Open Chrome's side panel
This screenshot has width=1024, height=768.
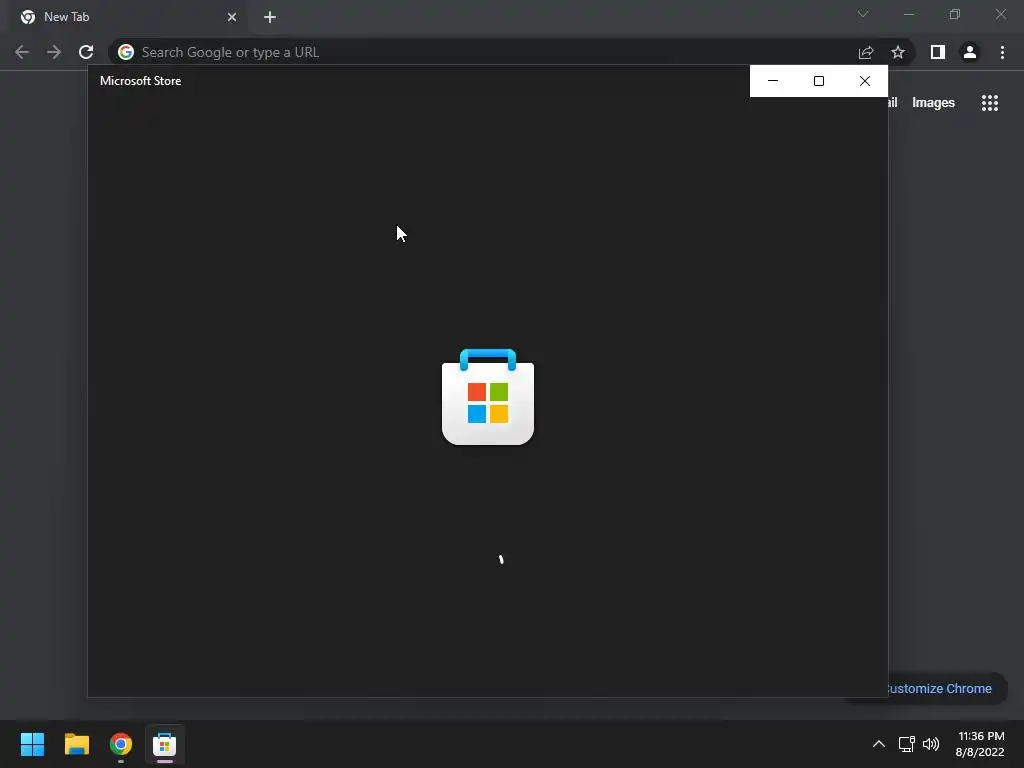[938, 52]
